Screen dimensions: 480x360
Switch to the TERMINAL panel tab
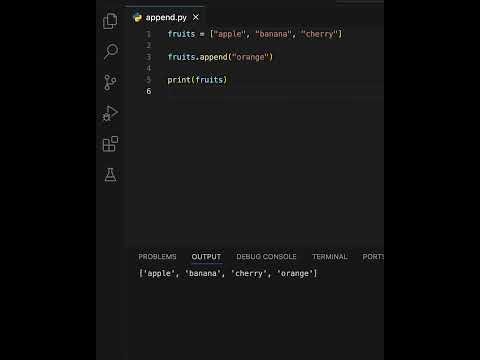(330, 257)
